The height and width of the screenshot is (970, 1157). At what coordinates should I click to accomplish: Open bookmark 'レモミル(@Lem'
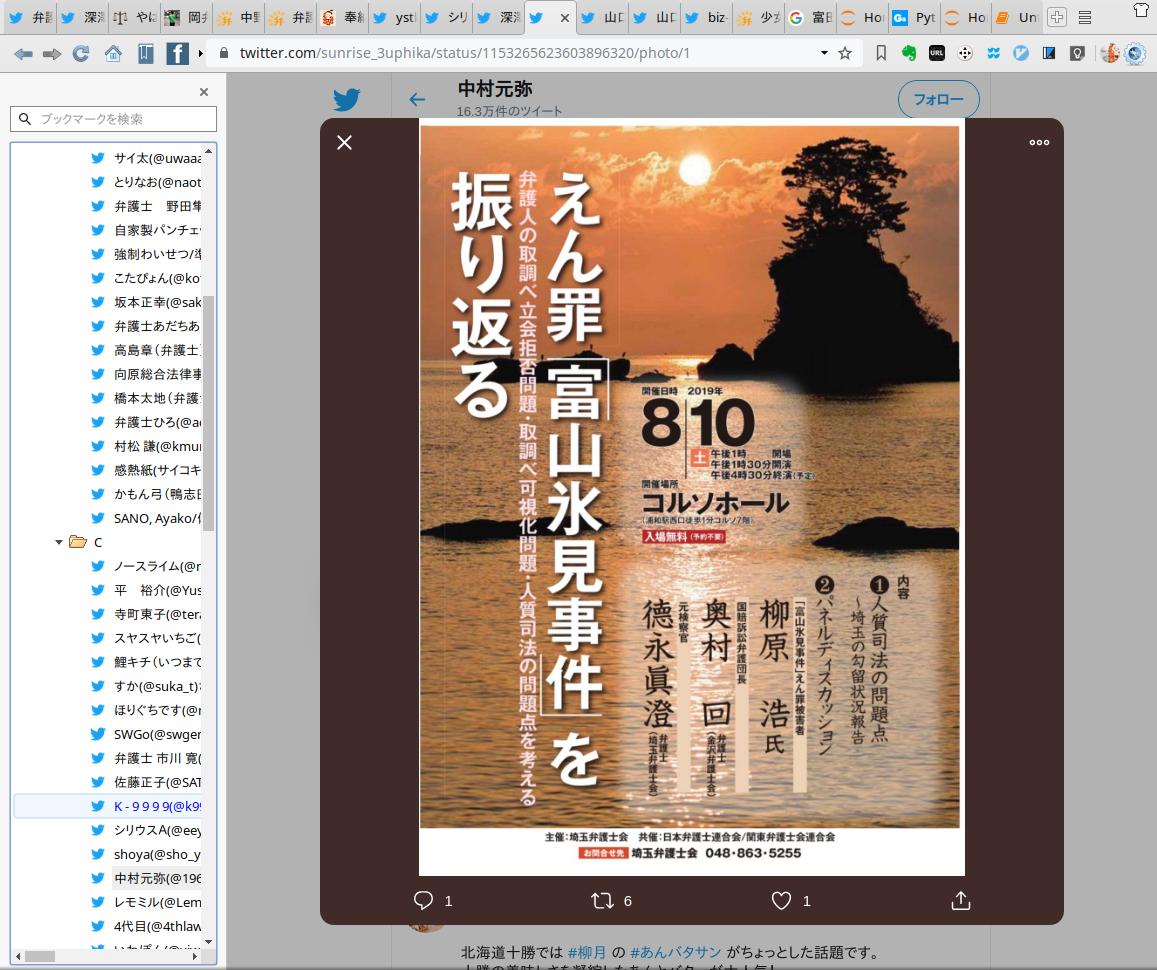[x=146, y=901]
